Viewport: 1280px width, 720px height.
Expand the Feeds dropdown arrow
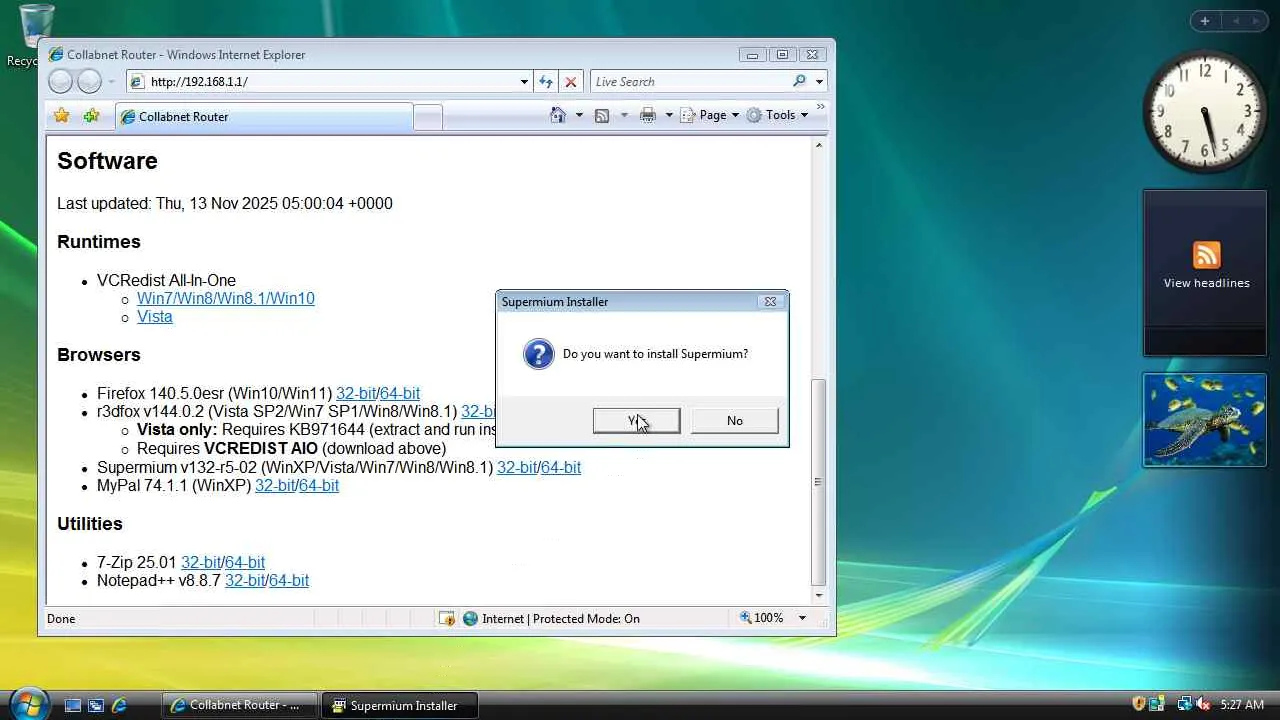click(624, 115)
